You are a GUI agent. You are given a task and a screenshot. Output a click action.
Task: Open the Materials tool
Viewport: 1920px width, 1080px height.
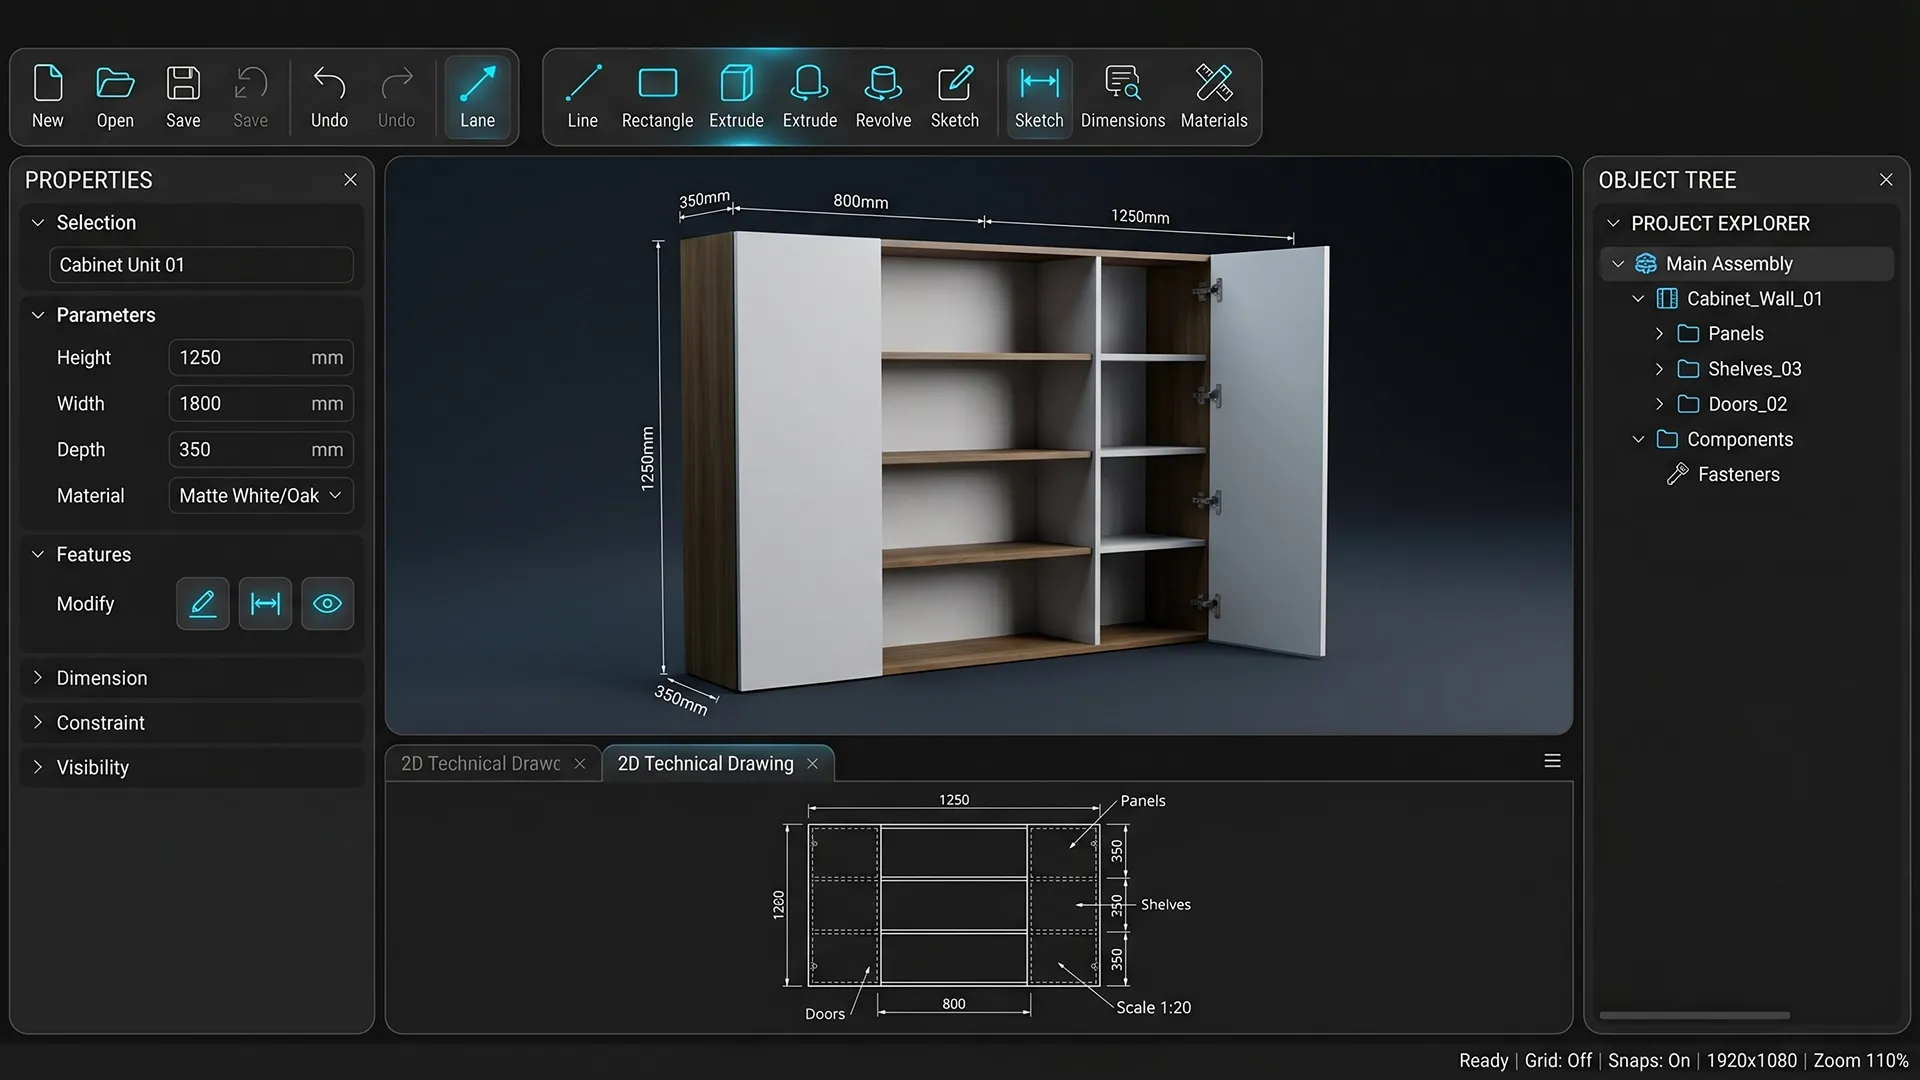coord(1213,97)
